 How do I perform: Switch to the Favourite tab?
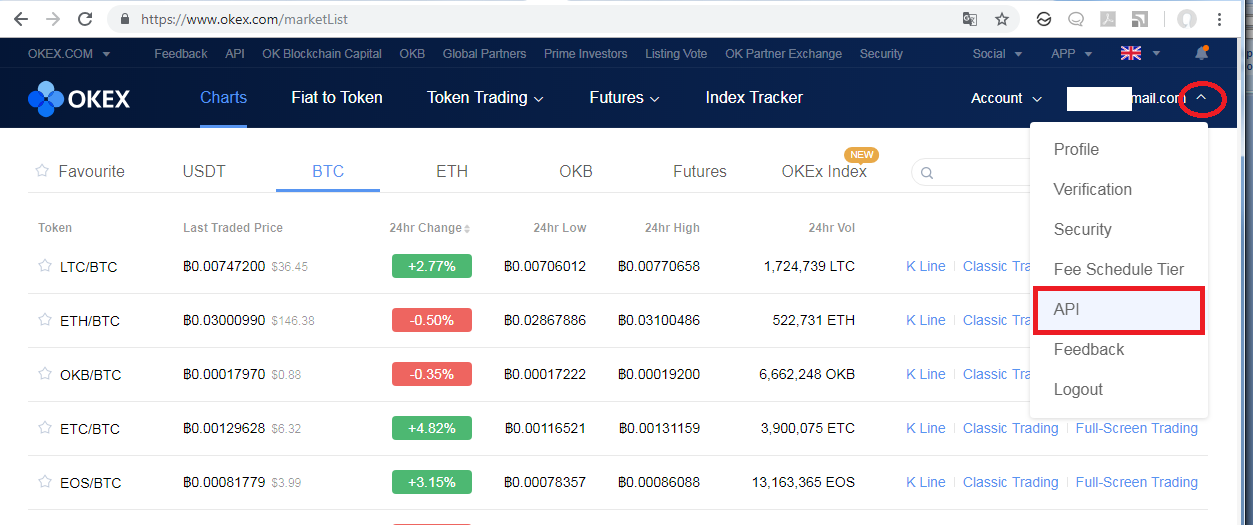(x=81, y=171)
